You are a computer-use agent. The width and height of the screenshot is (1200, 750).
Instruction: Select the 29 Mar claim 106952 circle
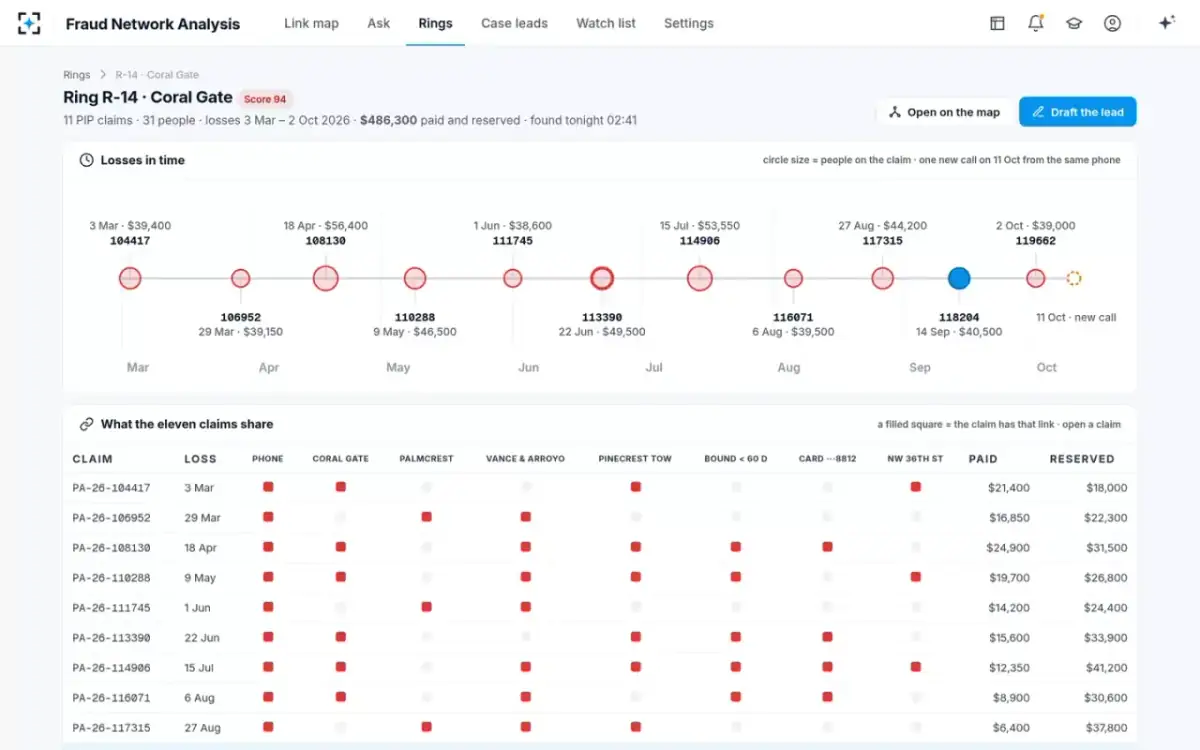240,278
